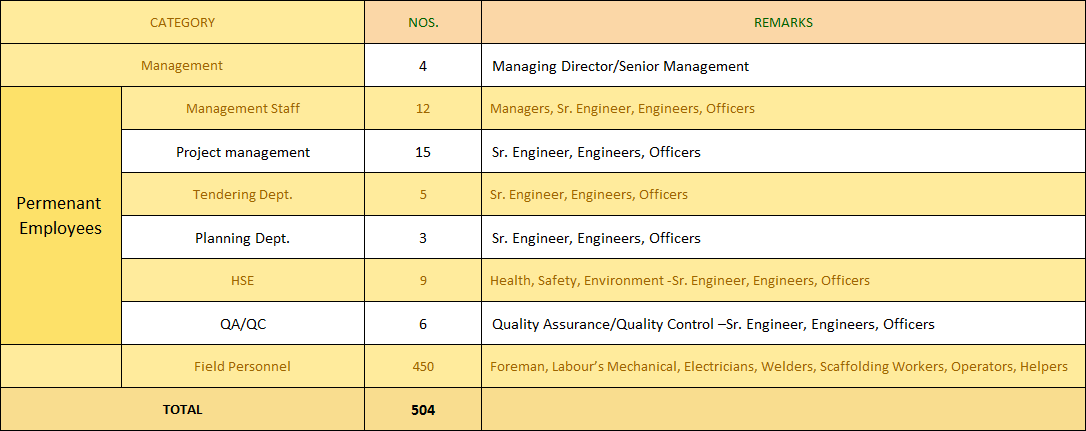Click the Management Staff cell
The height and width of the screenshot is (431, 1086).
pyautogui.click(x=242, y=108)
